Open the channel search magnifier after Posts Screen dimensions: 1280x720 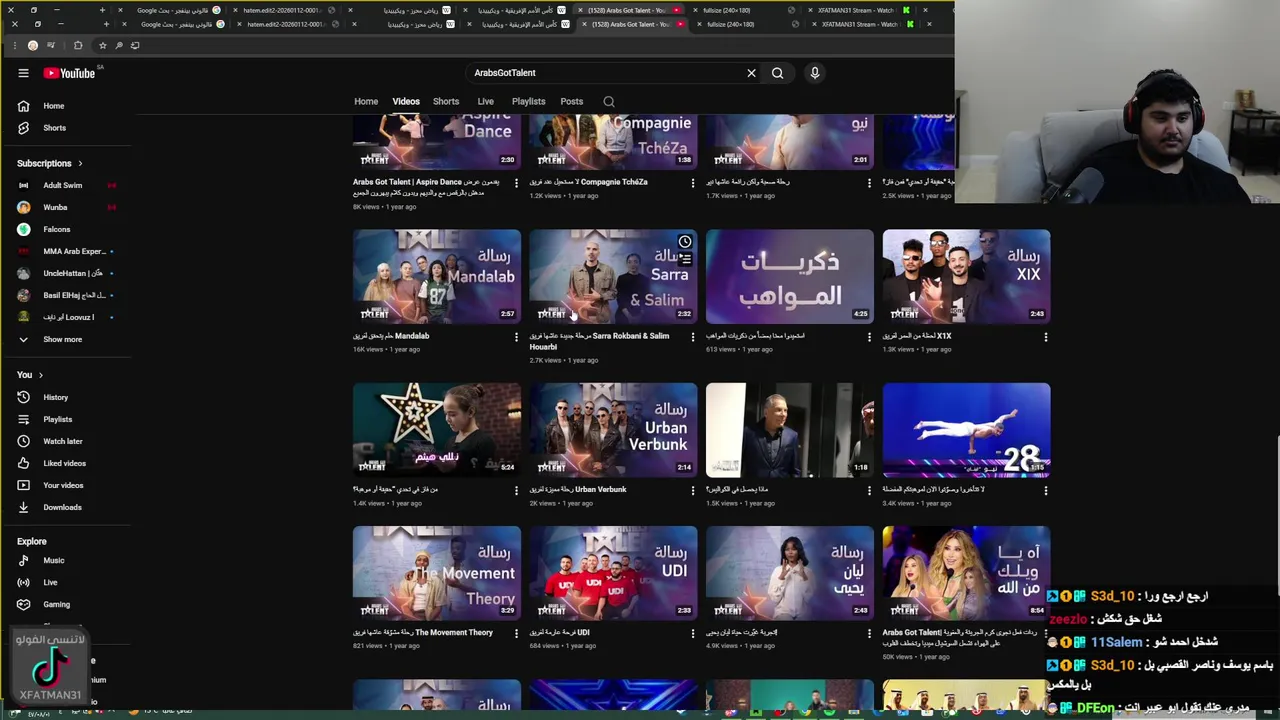click(x=608, y=101)
